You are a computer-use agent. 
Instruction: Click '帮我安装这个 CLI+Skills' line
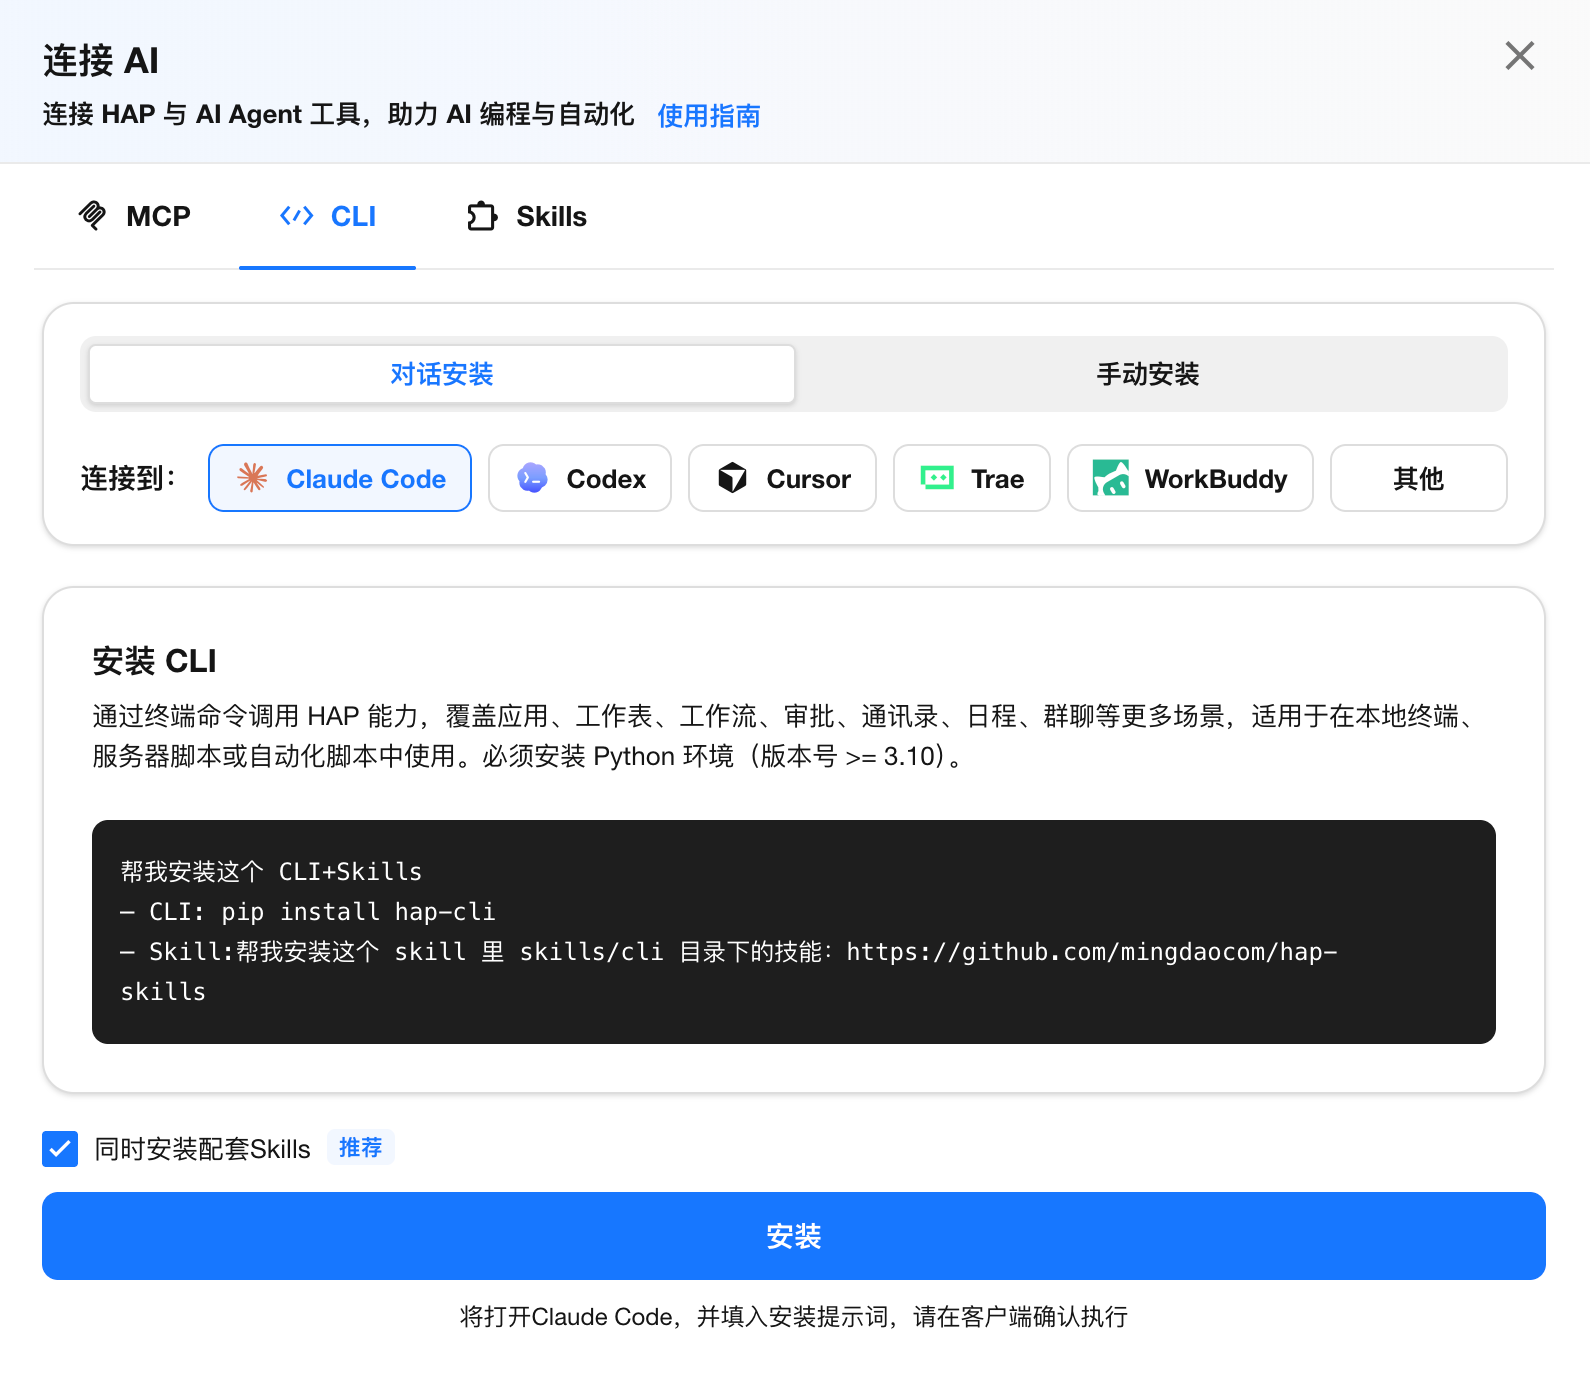271,872
